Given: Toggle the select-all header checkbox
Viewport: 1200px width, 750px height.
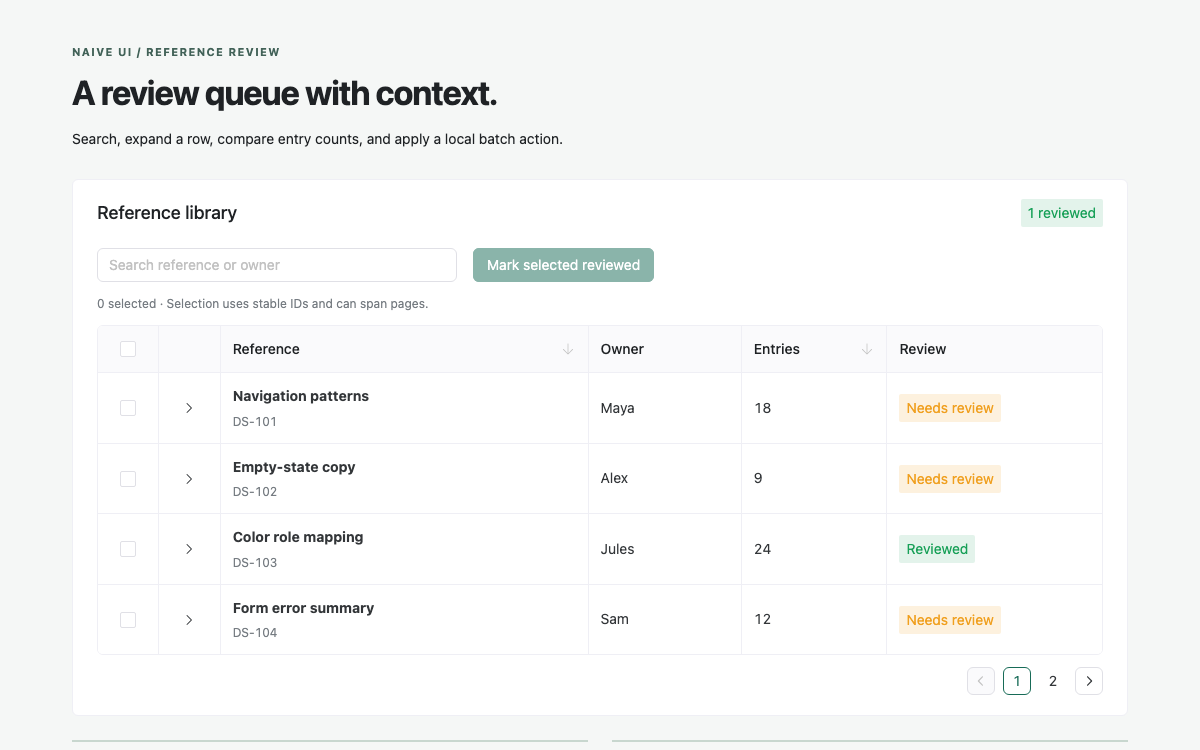Looking at the screenshot, I should 128,349.
